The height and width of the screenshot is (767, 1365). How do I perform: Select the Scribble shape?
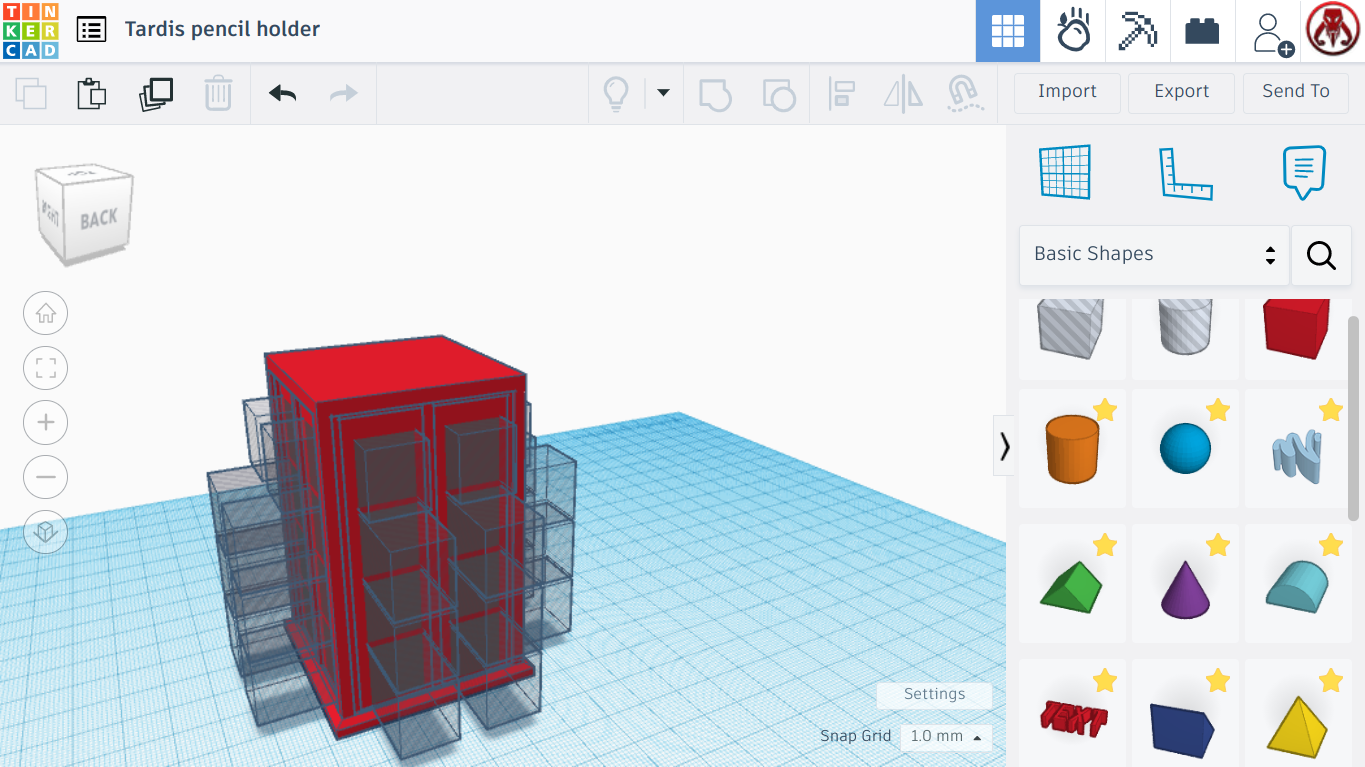pos(1297,449)
